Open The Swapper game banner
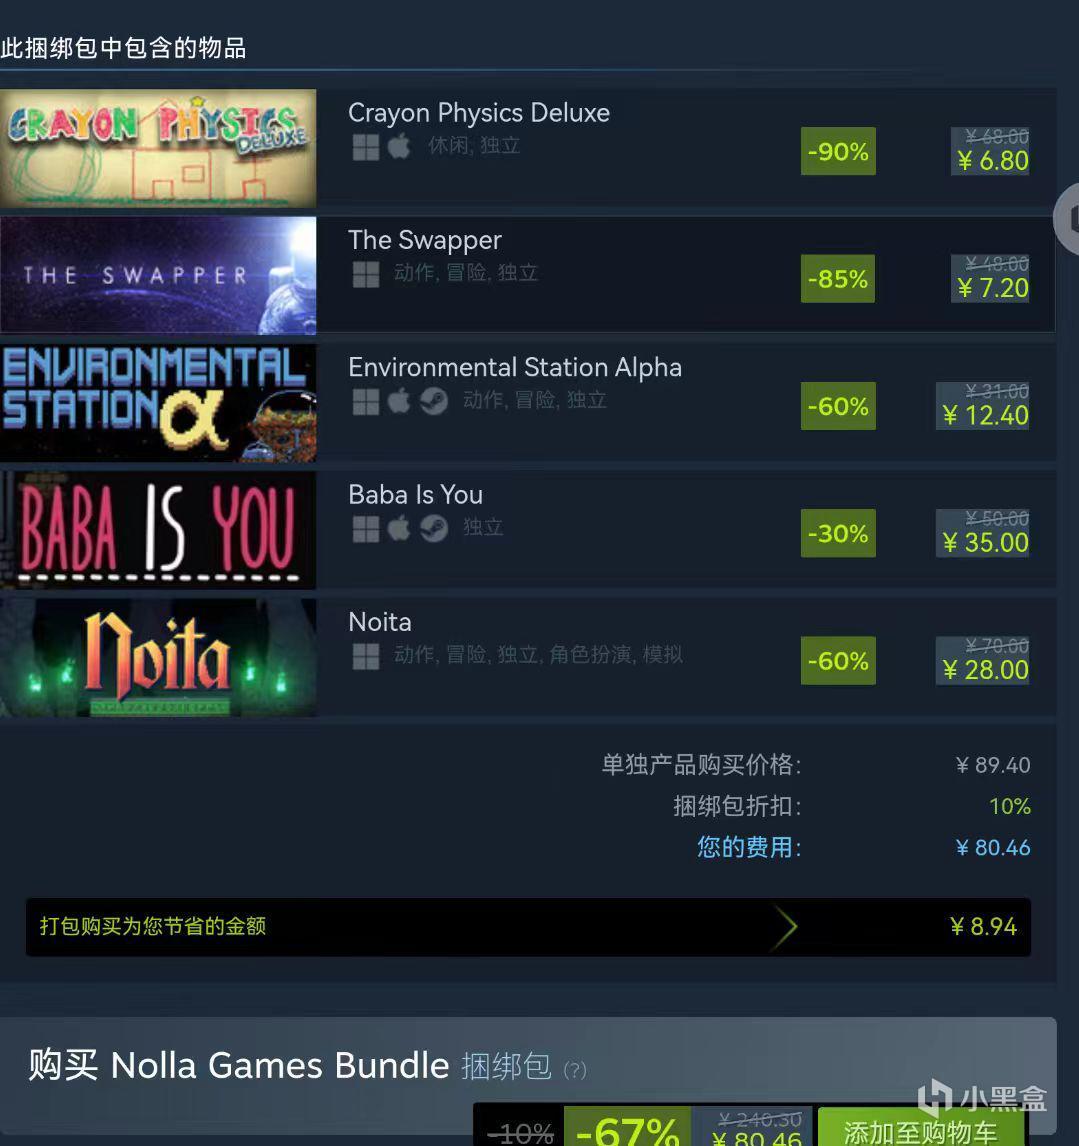 click(x=158, y=276)
